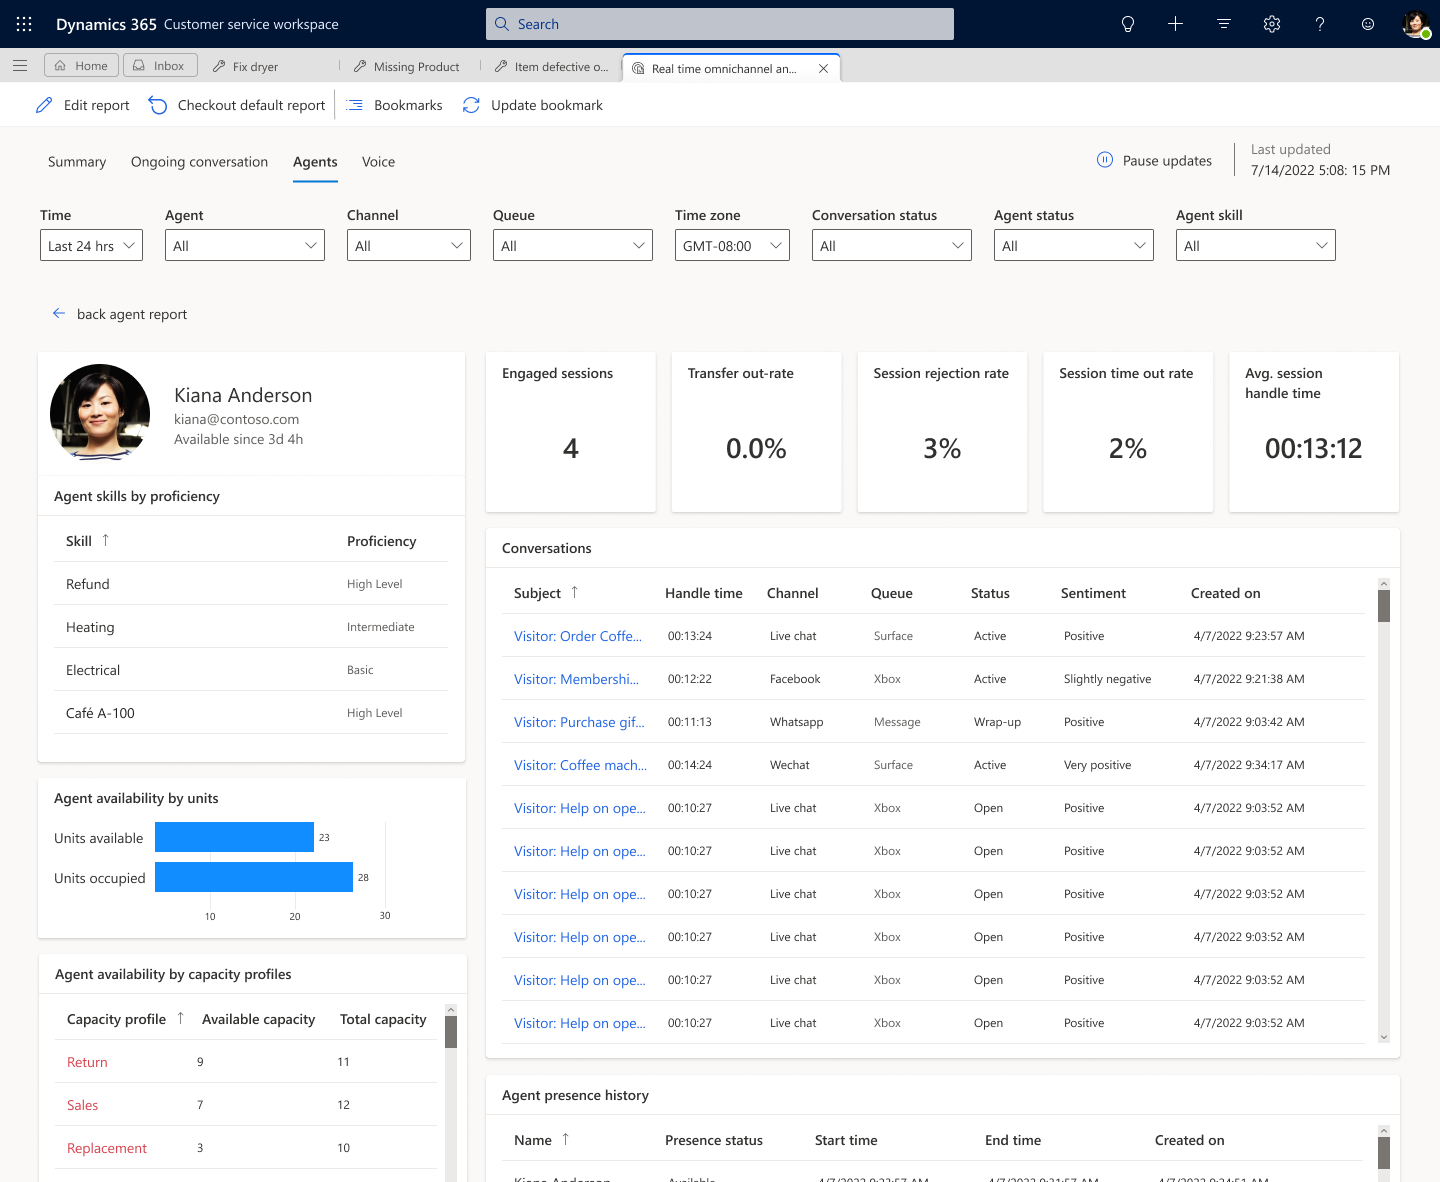Open the Return capacity profile link
This screenshot has height=1182, width=1440.
(x=87, y=1062)
